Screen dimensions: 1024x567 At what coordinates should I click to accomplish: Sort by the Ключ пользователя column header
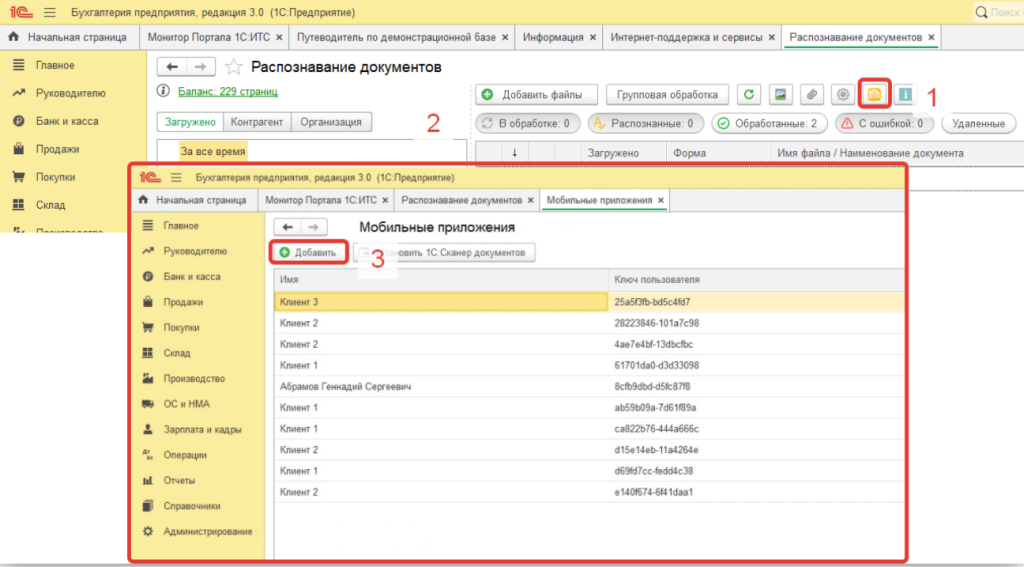[756, 280]
